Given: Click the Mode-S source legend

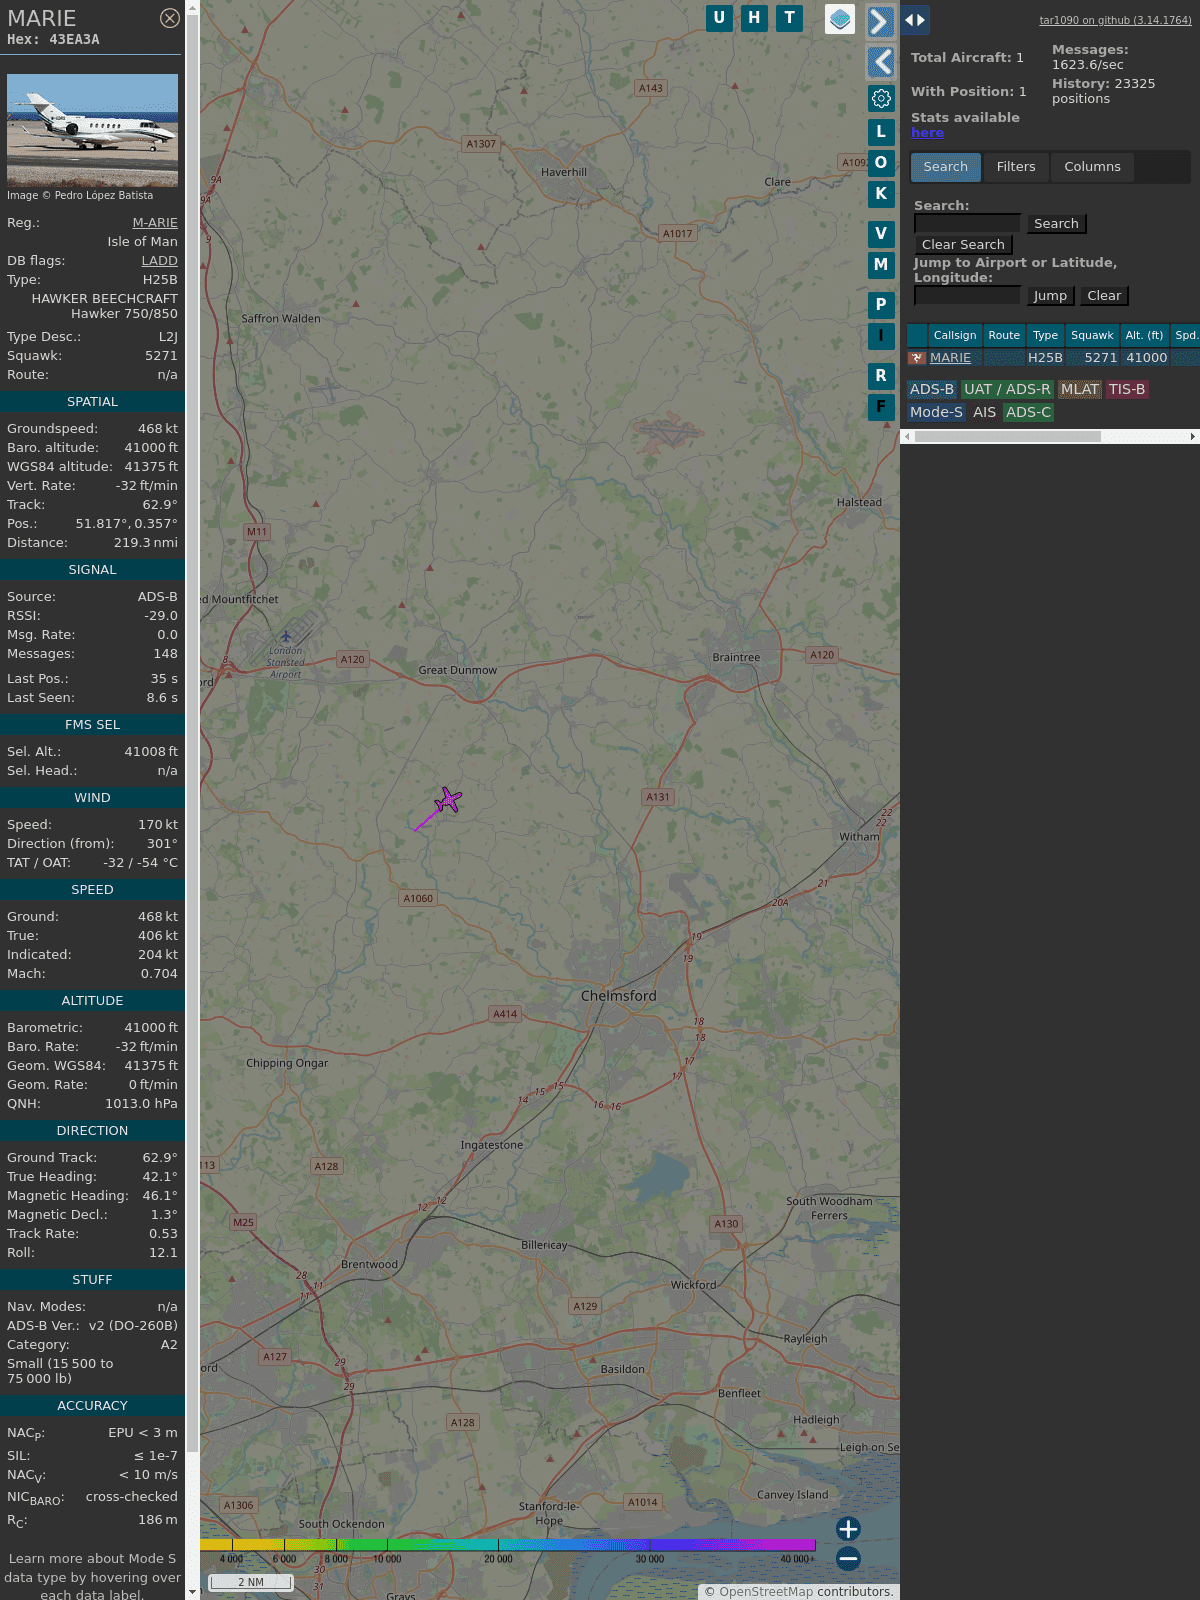Looking at the screenshot, I should coord(936,413).
